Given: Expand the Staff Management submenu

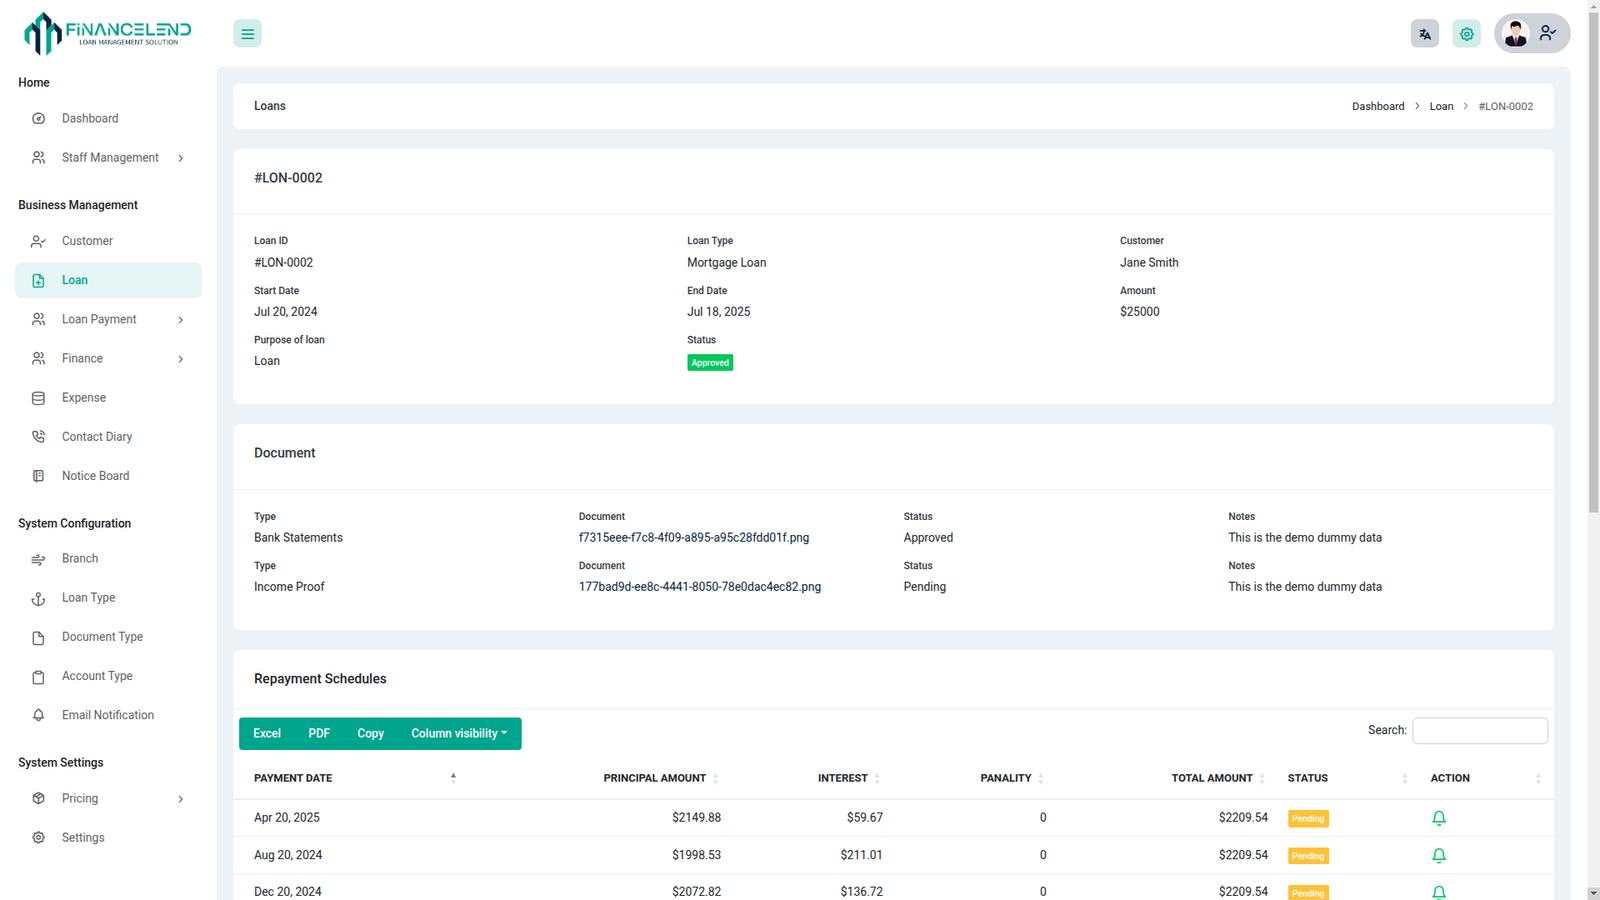Looking at the screenshot, I should (110, 158).
